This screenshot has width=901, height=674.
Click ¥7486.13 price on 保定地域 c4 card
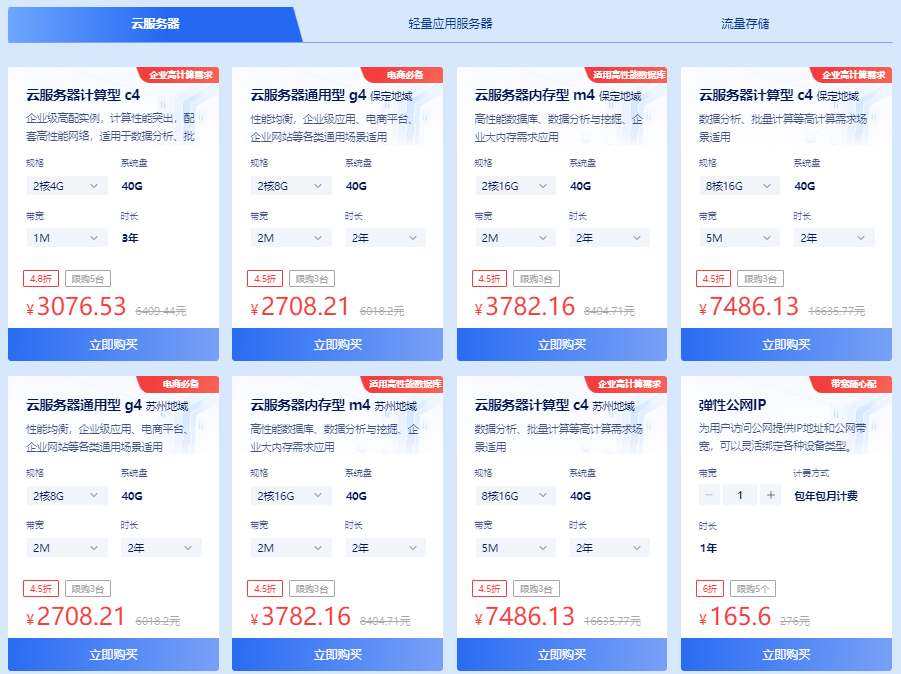point(749,307)
